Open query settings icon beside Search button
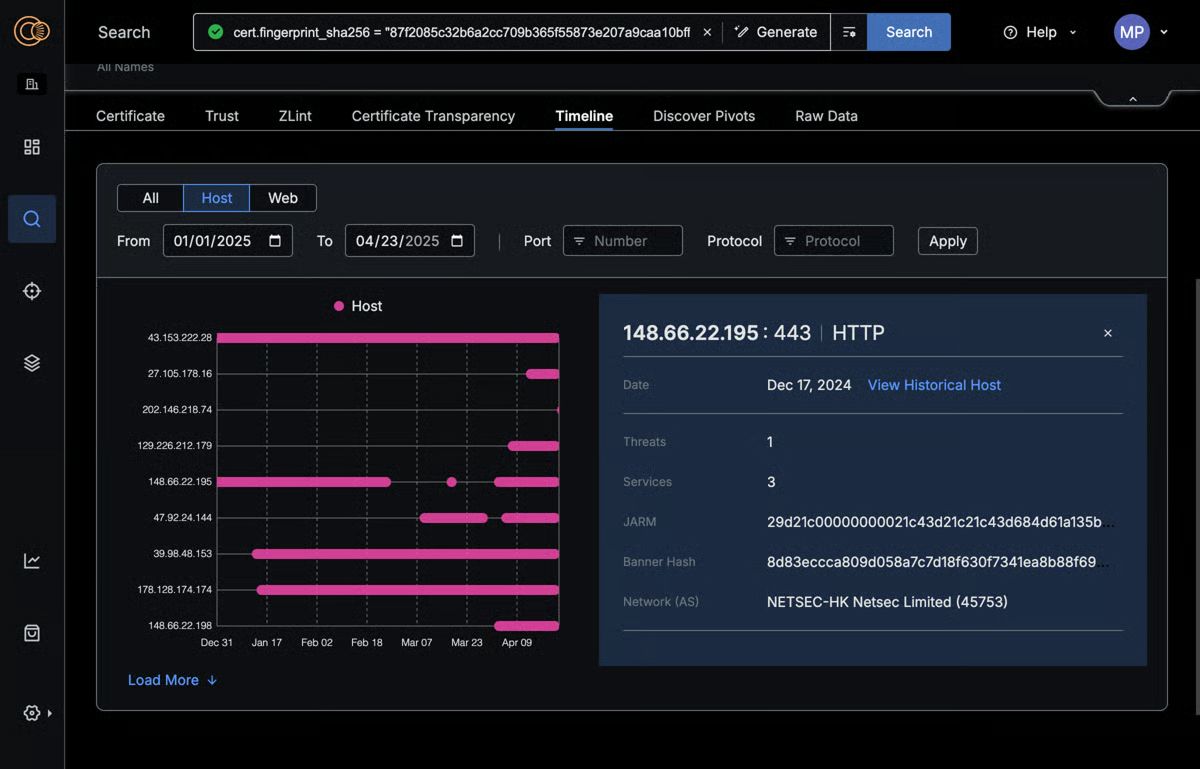The width and height of the screenshot is (1200, 769). [x=849, y=32]
